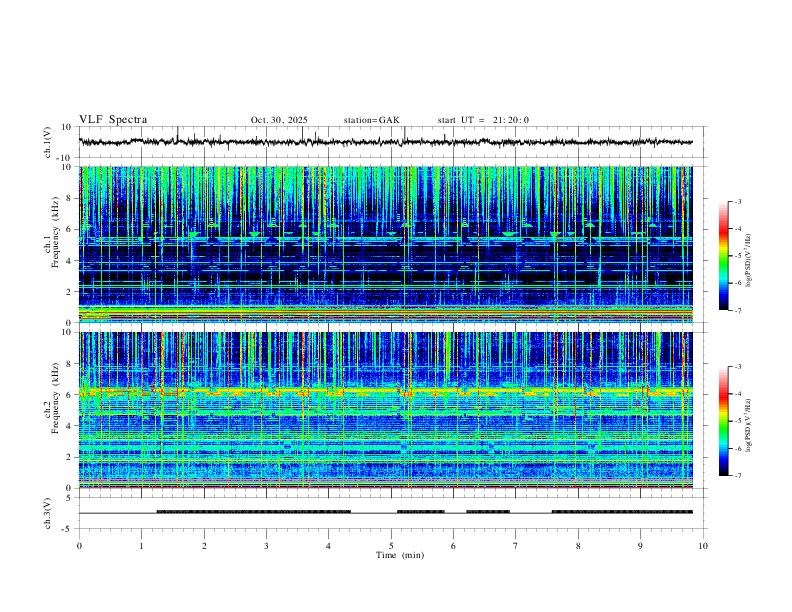The image size is (792, 612).
Task: Click the "ch.1(V)" waveform axis label
Action: coord(49,142)
